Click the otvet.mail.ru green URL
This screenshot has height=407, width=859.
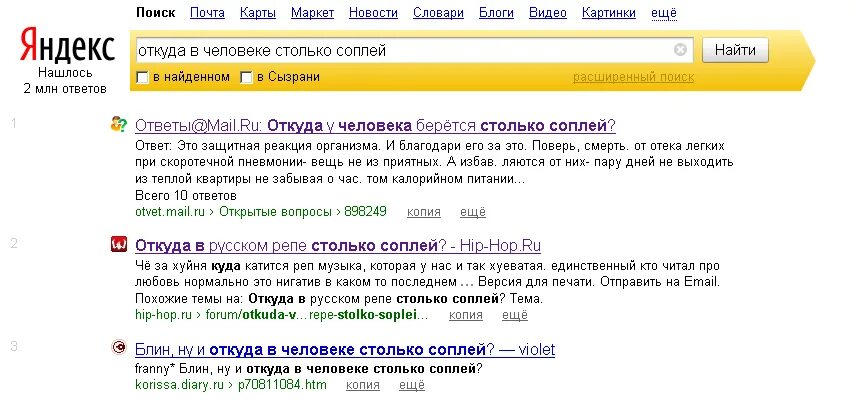coord(169,211)
